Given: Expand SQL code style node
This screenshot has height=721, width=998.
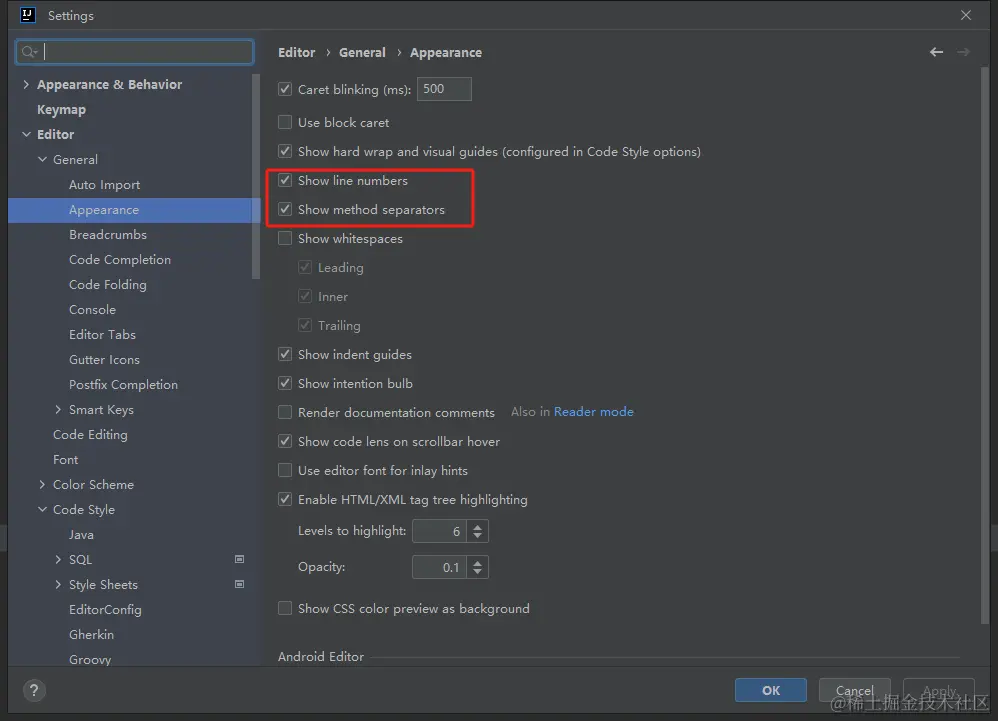Looking at the screenshot, I should [x=58, y=559].
